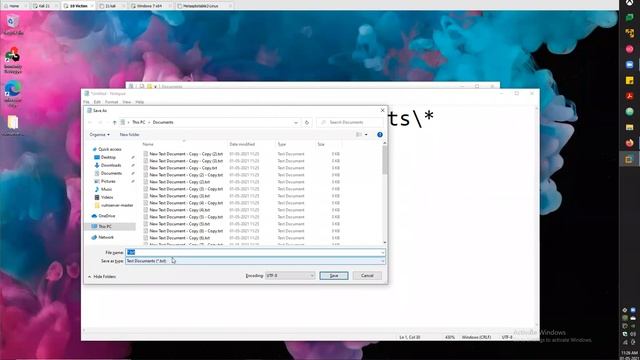640x360 pixels.
Task: Click the OneDrive cloud icon in sidebar
Action: point(94,216)
